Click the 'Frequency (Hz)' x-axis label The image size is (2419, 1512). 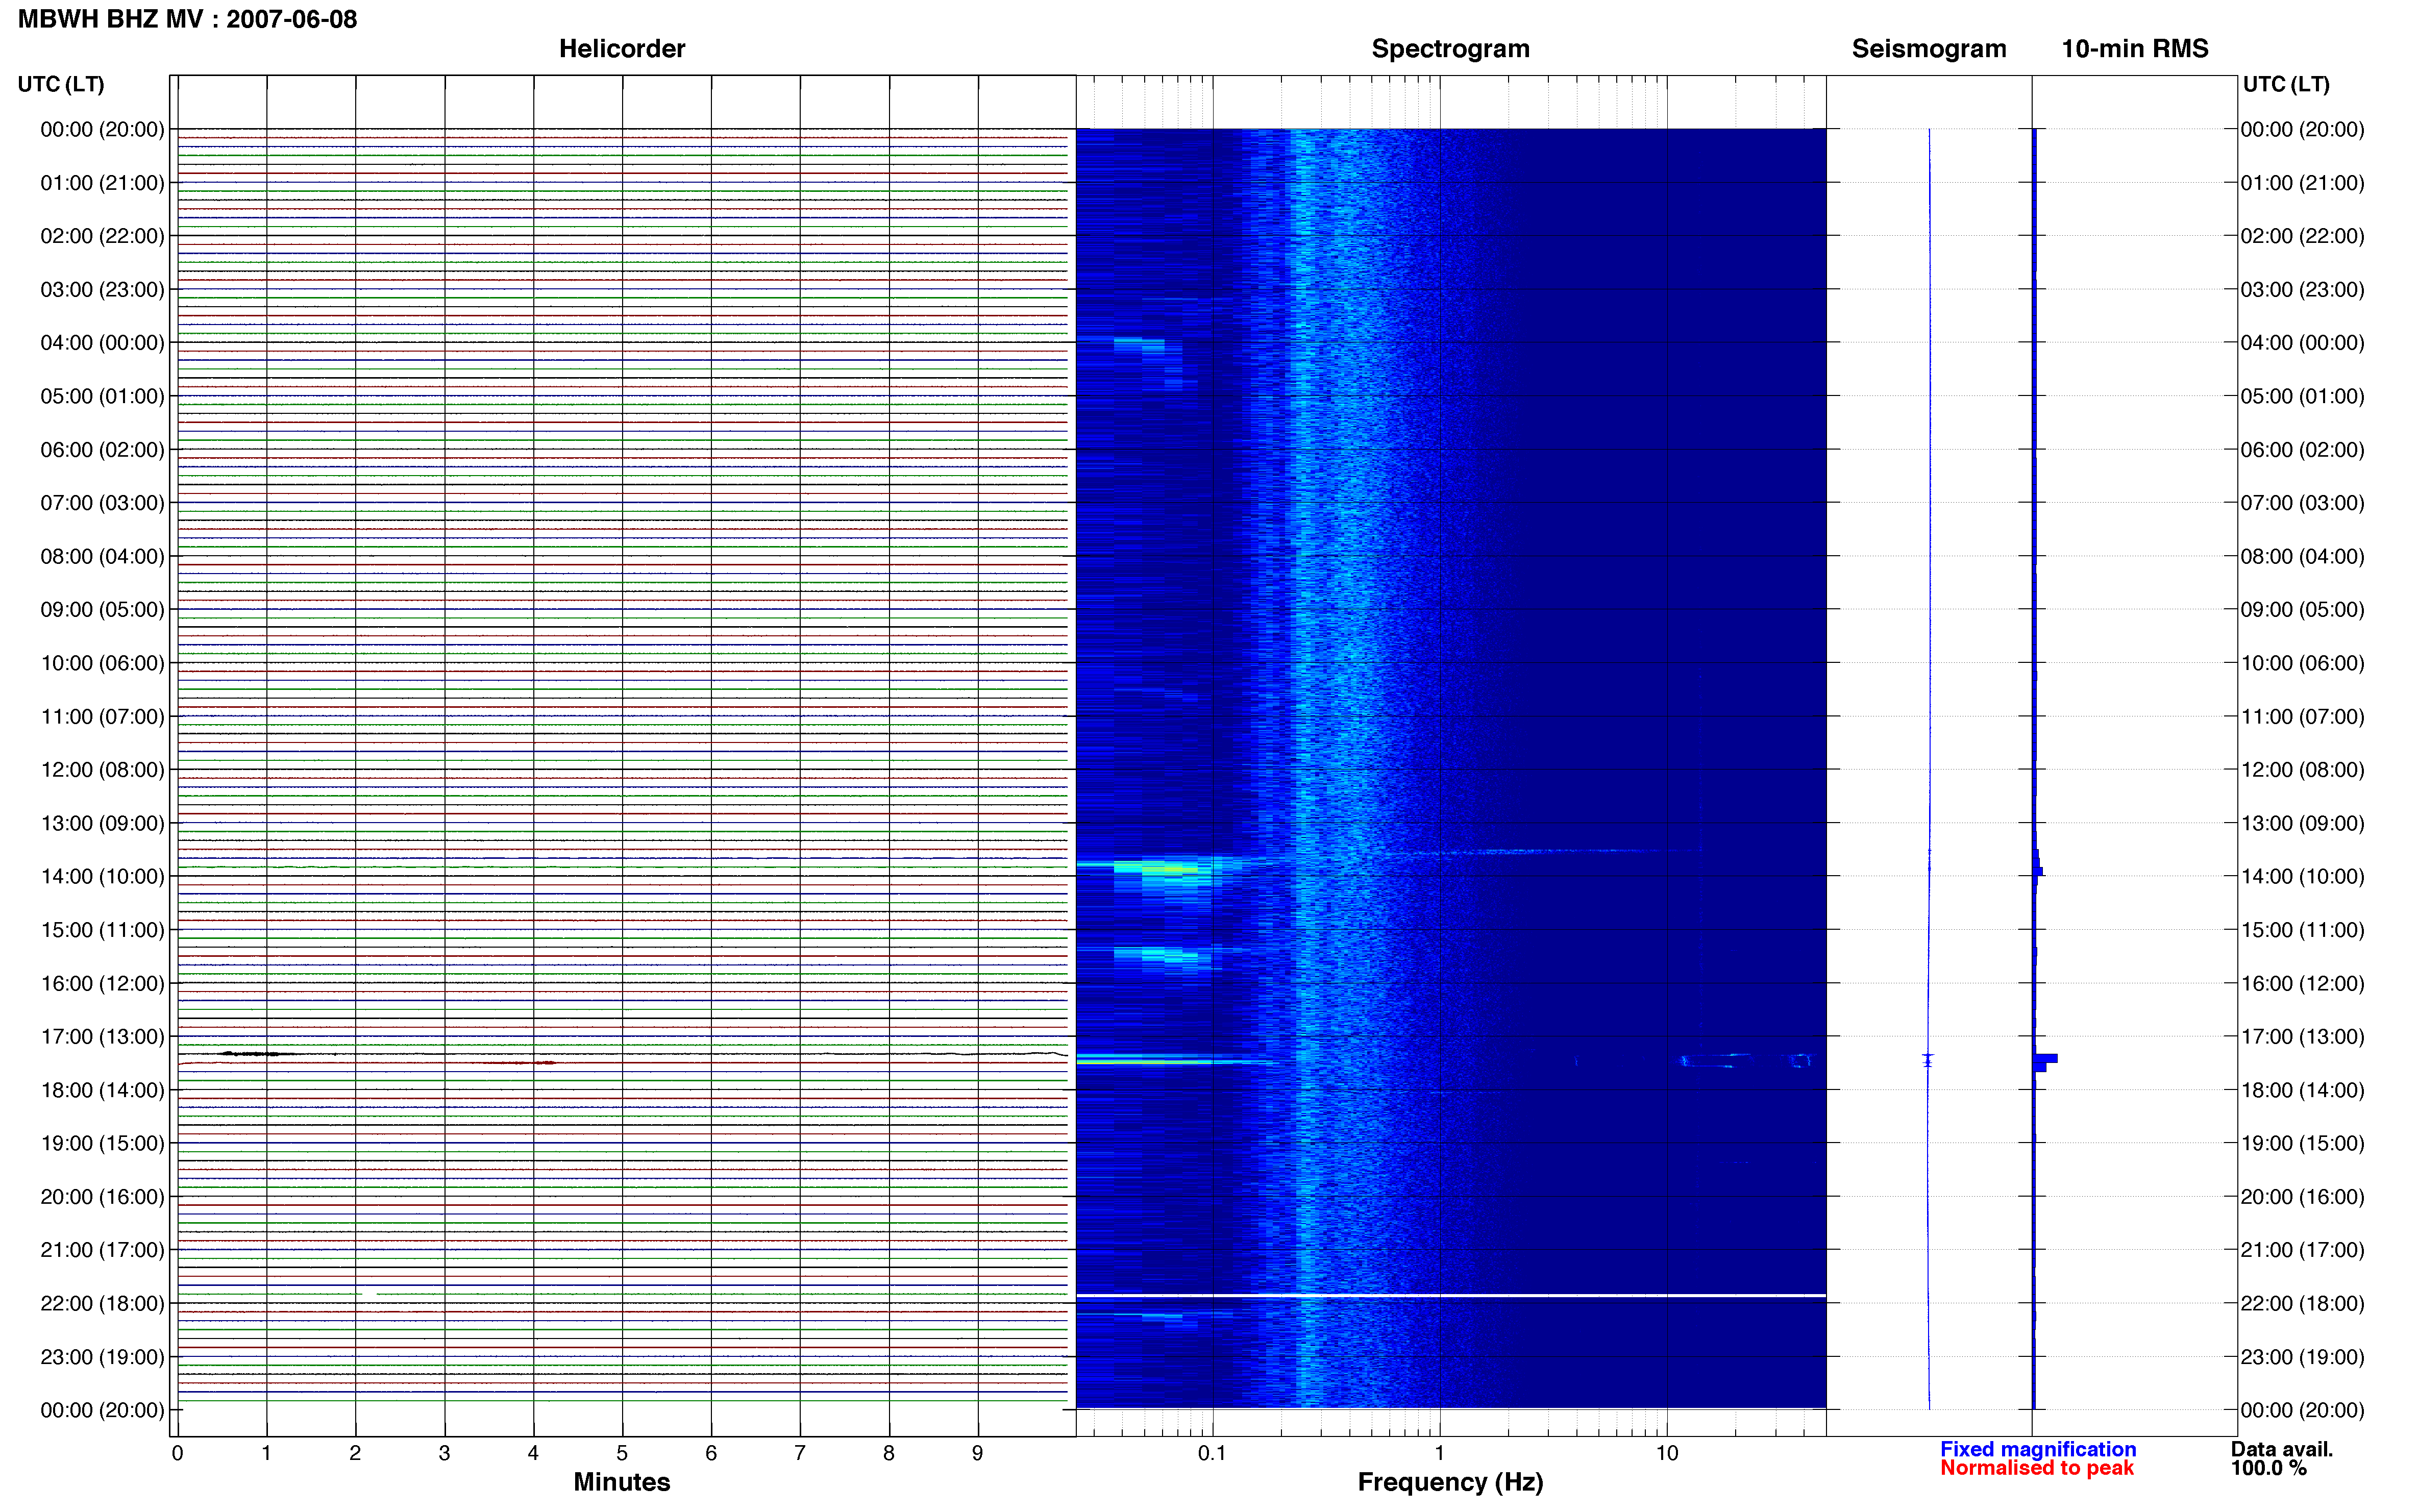point(1450,1482)
